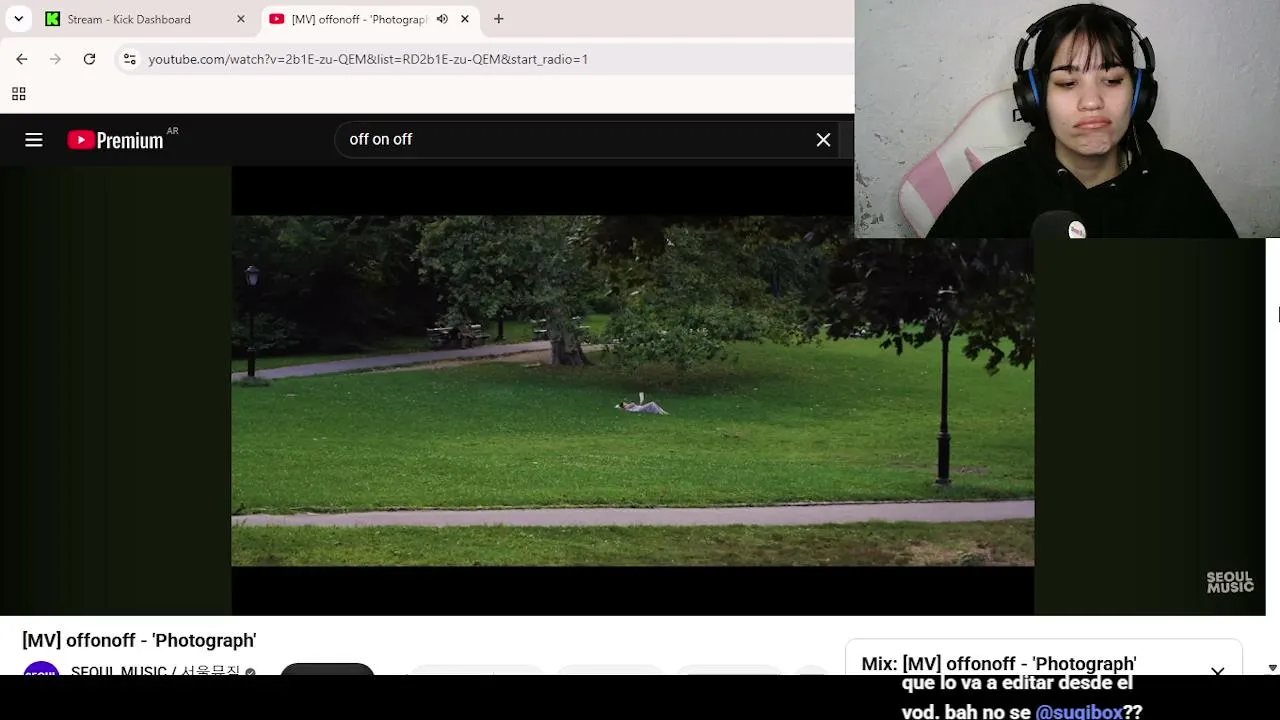Open the SEOUL MUSIC channel avatar
Image resolution: width=1280 pixels, height=720 pixels.
point(41,668)
